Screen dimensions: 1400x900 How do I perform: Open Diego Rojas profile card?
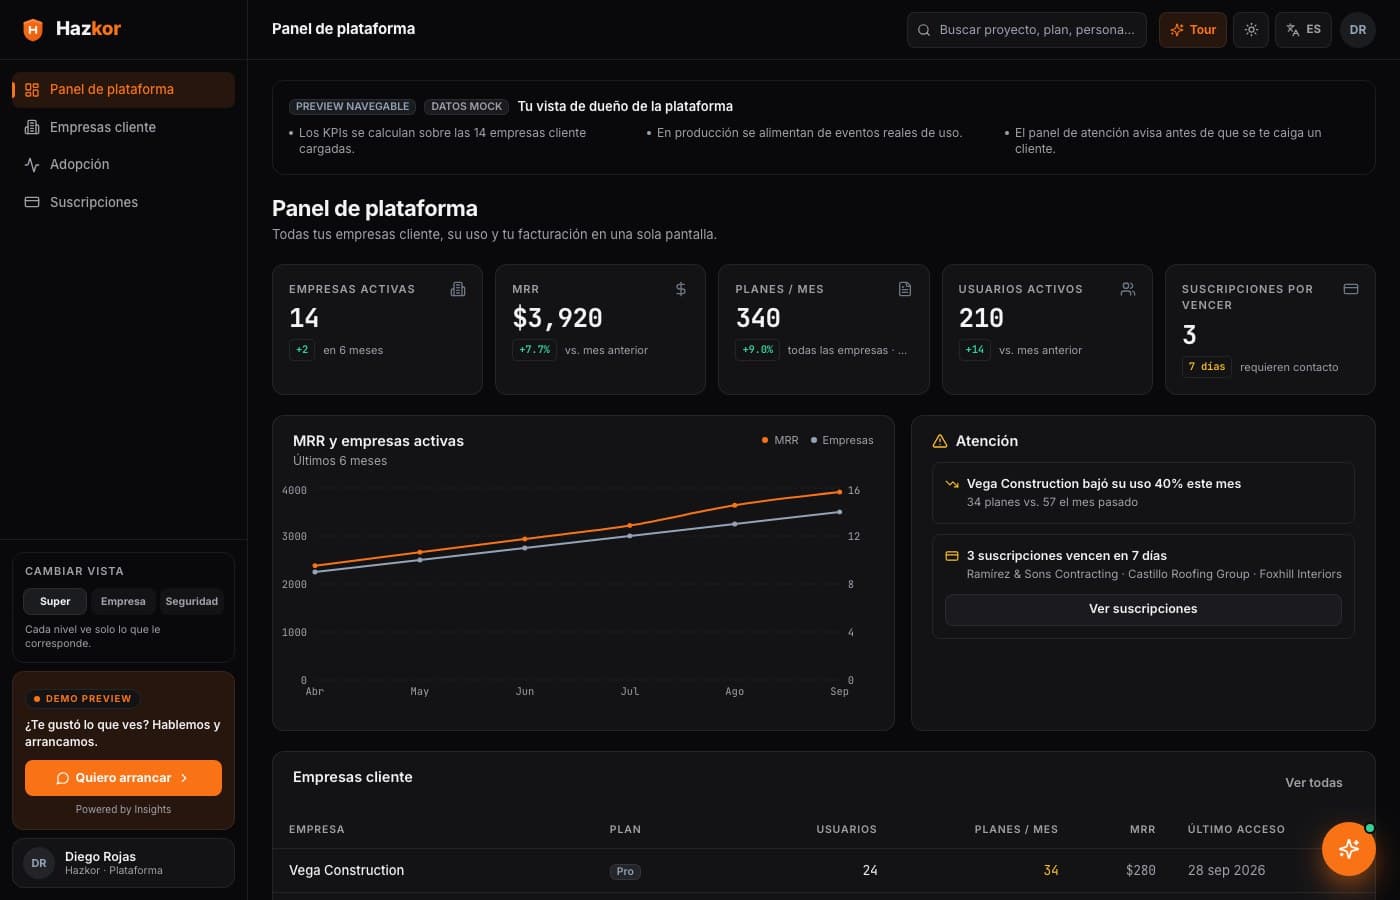click(123, 863)
